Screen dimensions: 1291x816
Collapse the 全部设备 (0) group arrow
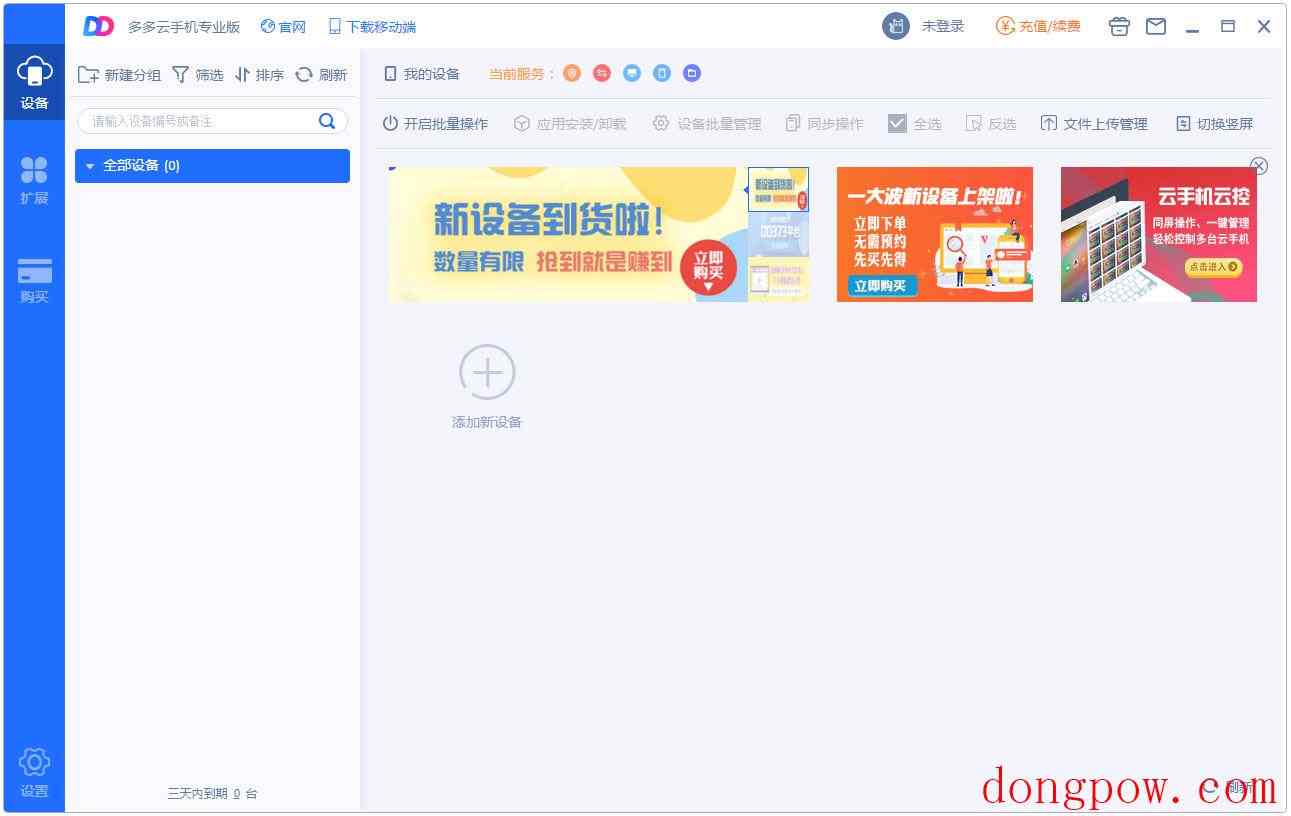90,166
